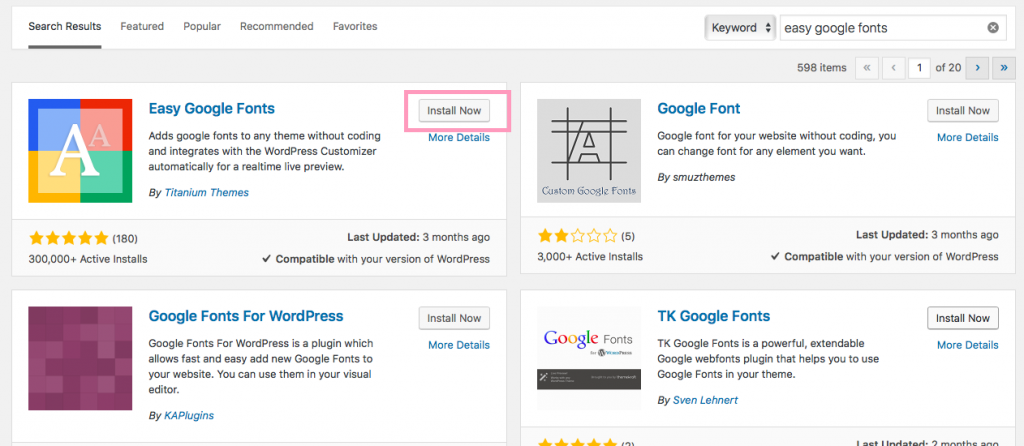
Task: Visit the KAPlugins author link
Action: click(189, 415)
